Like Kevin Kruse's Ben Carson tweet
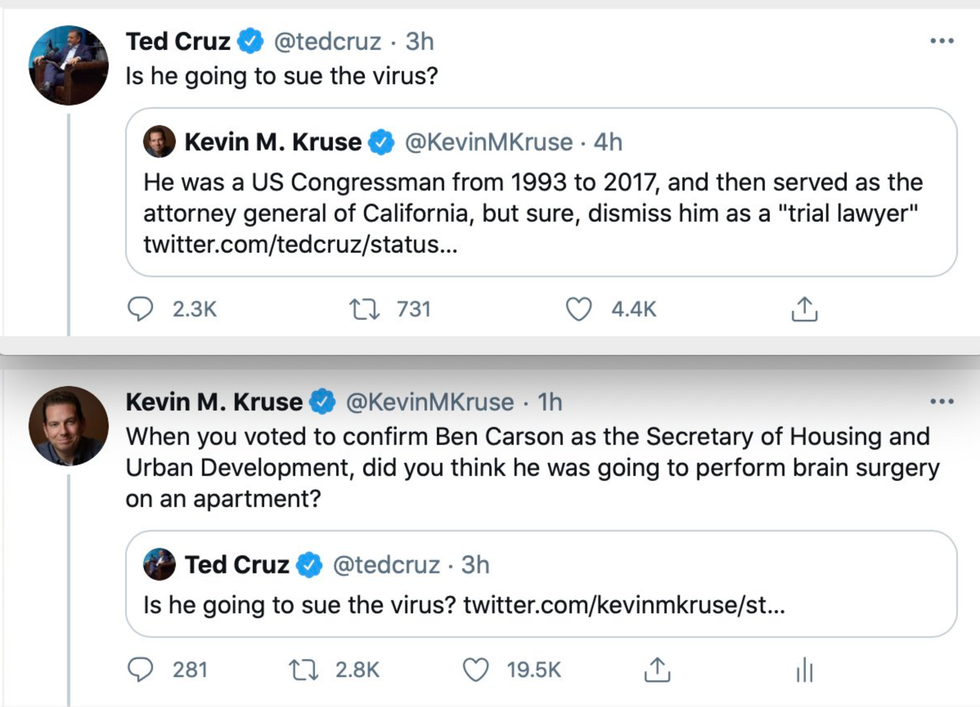 coord(476,669)
